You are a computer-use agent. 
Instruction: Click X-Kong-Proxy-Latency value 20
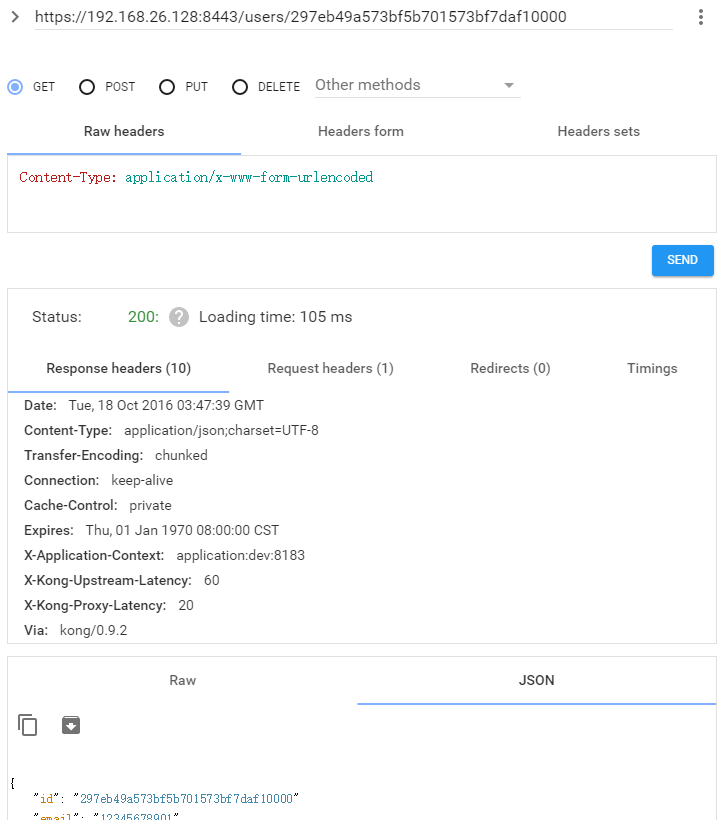pos(186,606)
